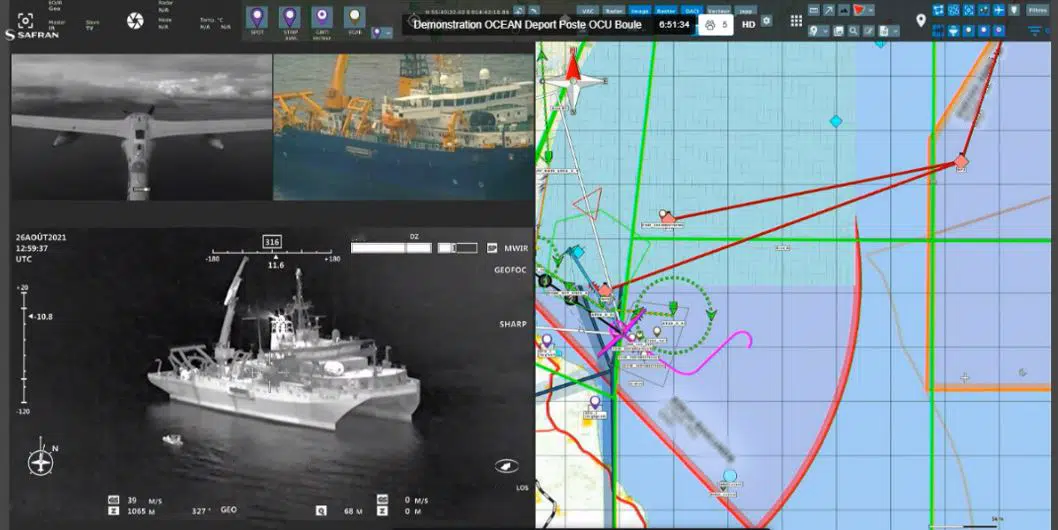This screenshot has width=1058, height=530.
Task: Select the VGPE orange marker button
Action: [353, 19]
